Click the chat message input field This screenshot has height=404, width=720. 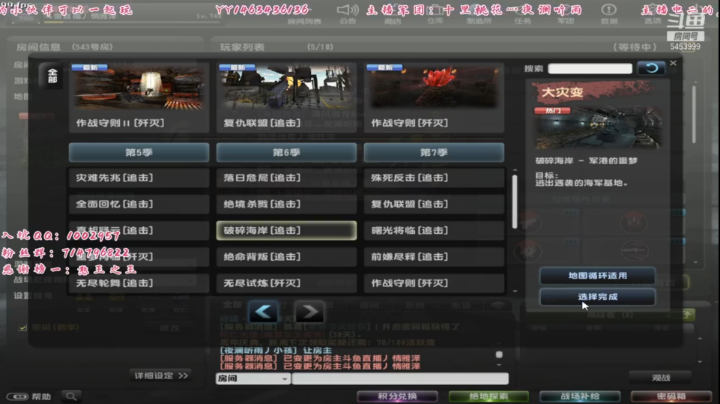[x=400, y=379]
